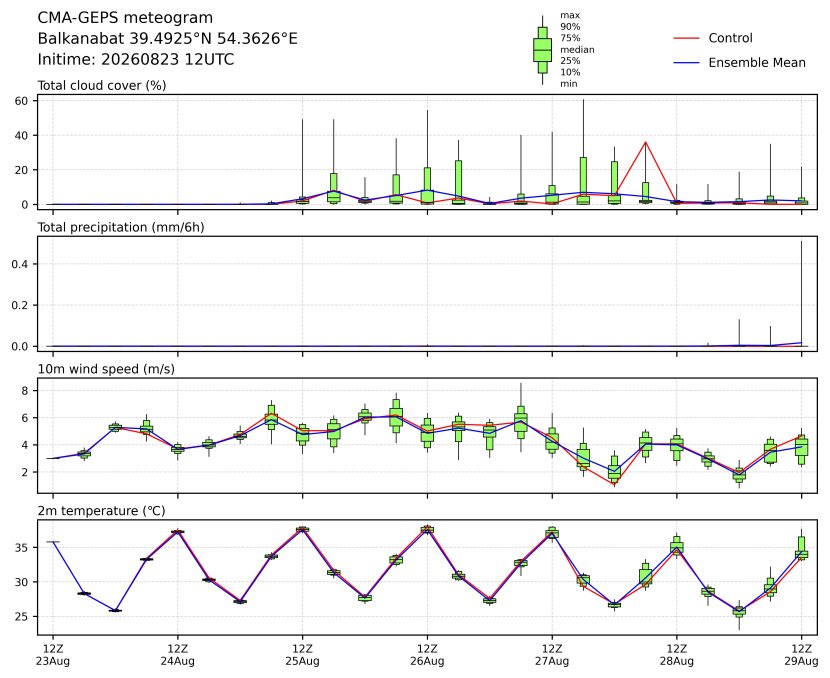The width and height of the screenshot is (830, 678).
Task: Click the blue Ensemble Mean legend line sample
Action: coord(687,62)
